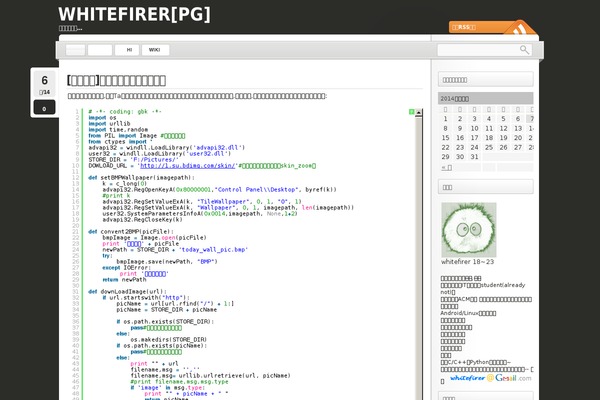Viewport: 600px width, 400px height.
Task: Click 'advapi32.RegCloseKey(k)' code line
Action: (142, 220)
